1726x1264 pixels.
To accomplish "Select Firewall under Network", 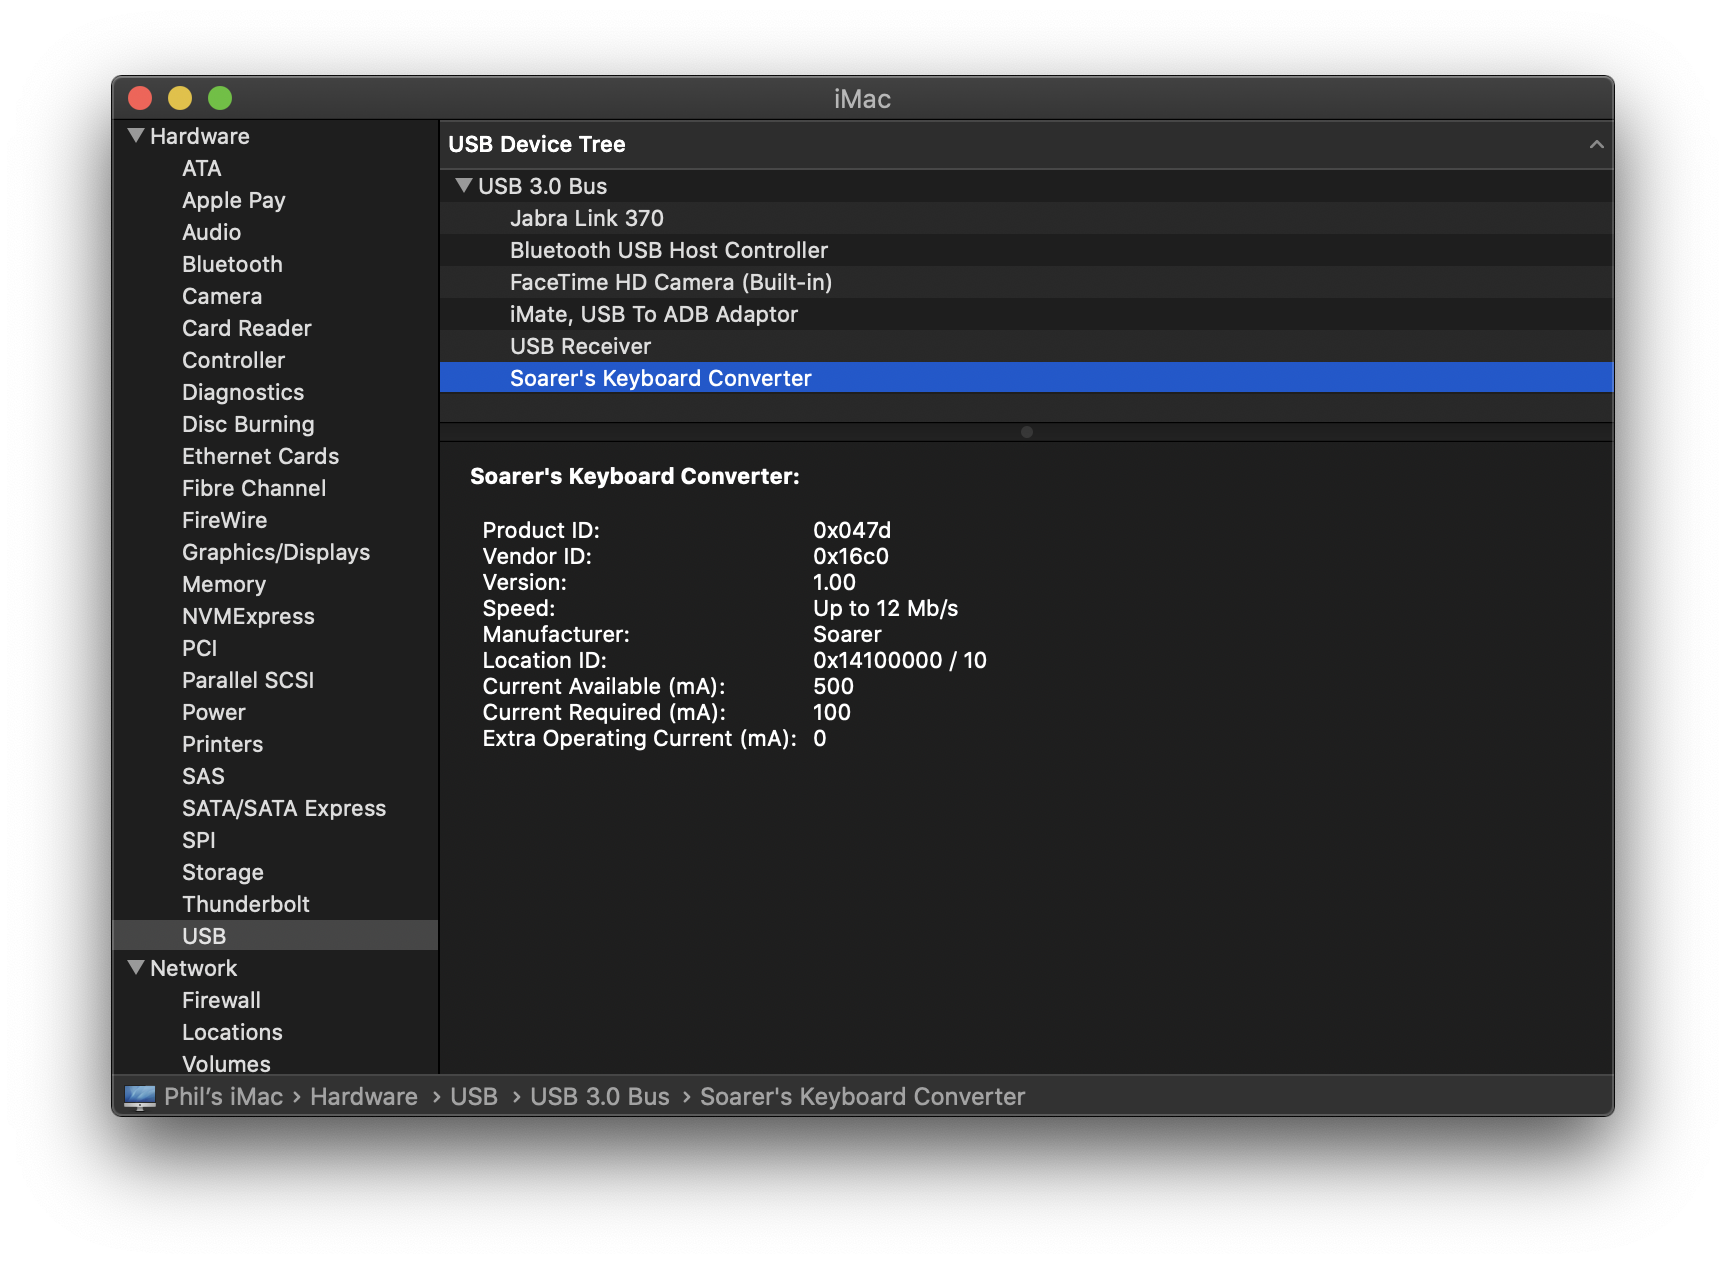I will point(221,999).
